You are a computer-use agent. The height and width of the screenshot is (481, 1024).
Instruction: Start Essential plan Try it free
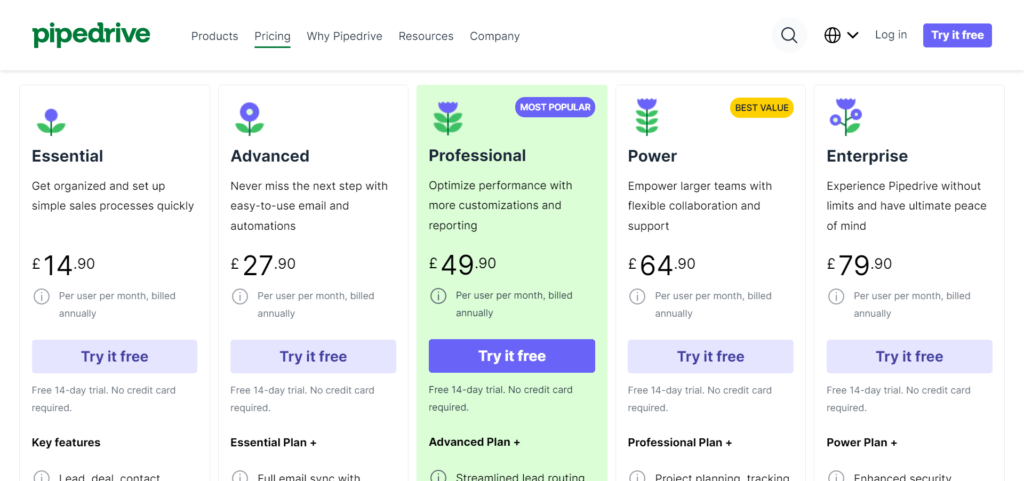[x=114, y=356]
